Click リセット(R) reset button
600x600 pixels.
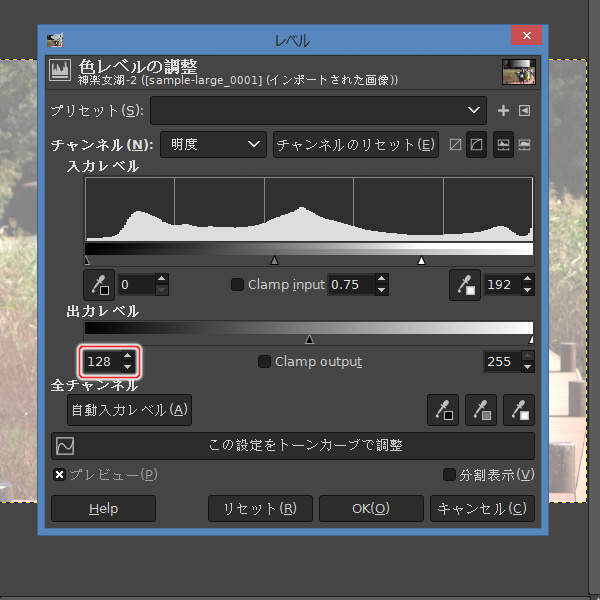click(260, 509)
